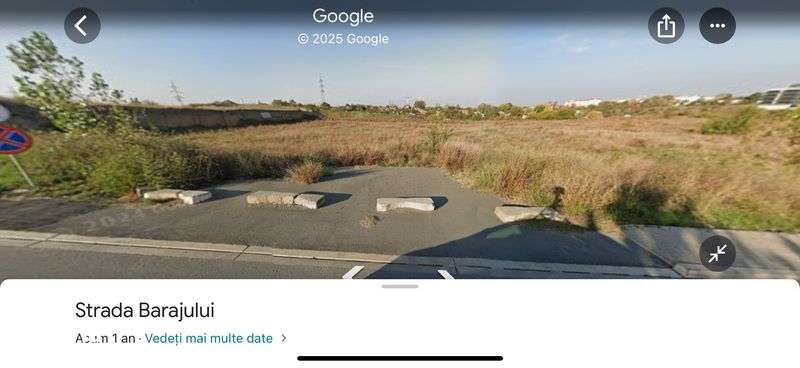
Task: Collapse Street View with the shrink arrows icon
Action: coord(717,253)
